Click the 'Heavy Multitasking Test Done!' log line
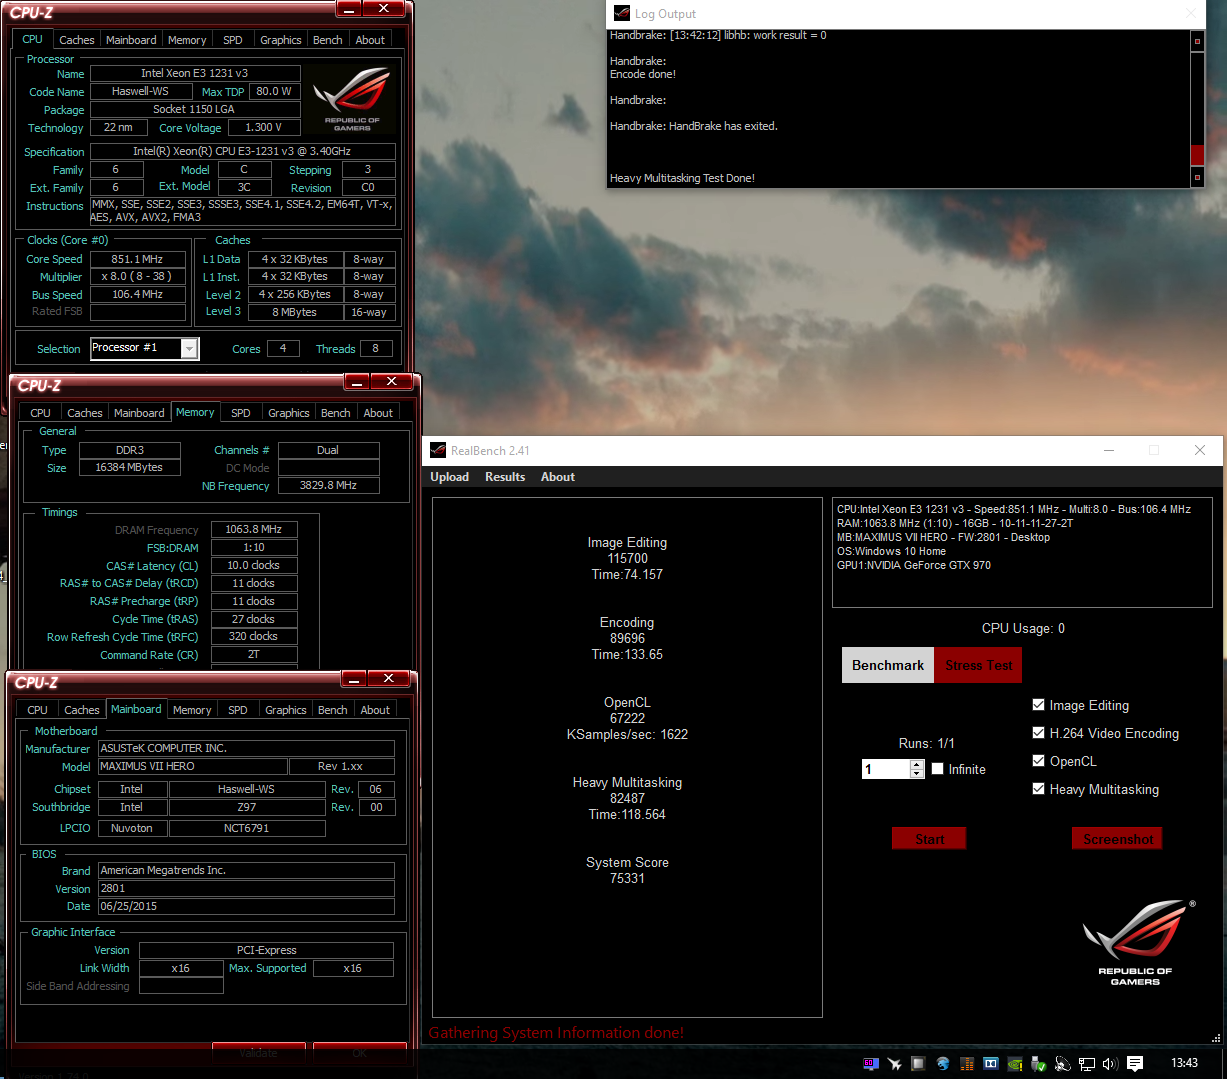 [x=682, y=178]
